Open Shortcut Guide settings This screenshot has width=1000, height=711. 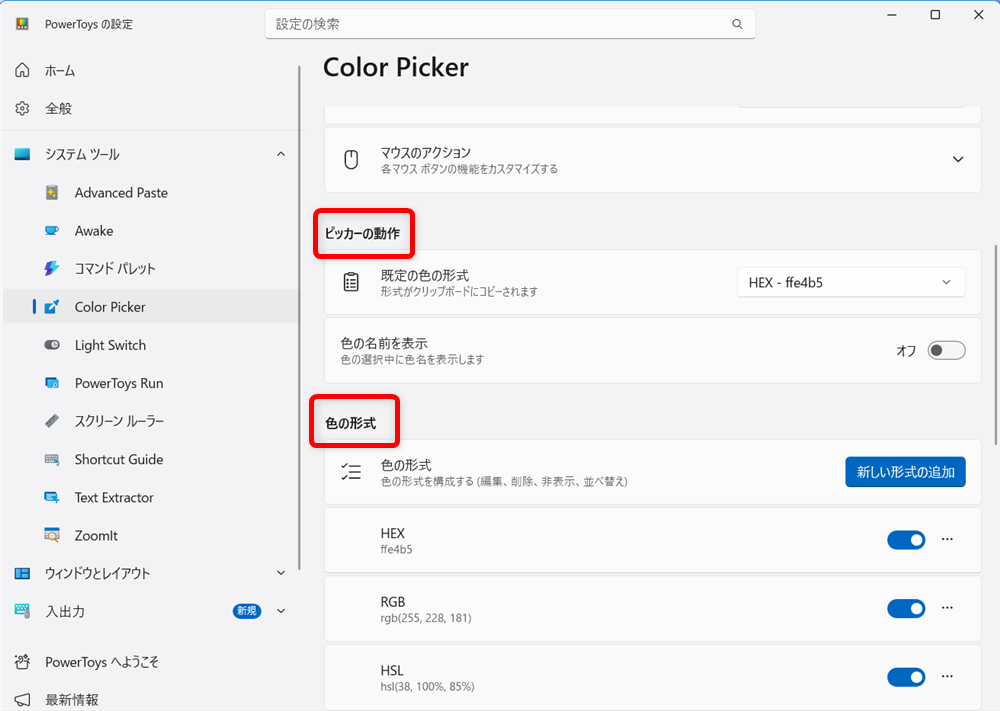(x=120, y=459)
